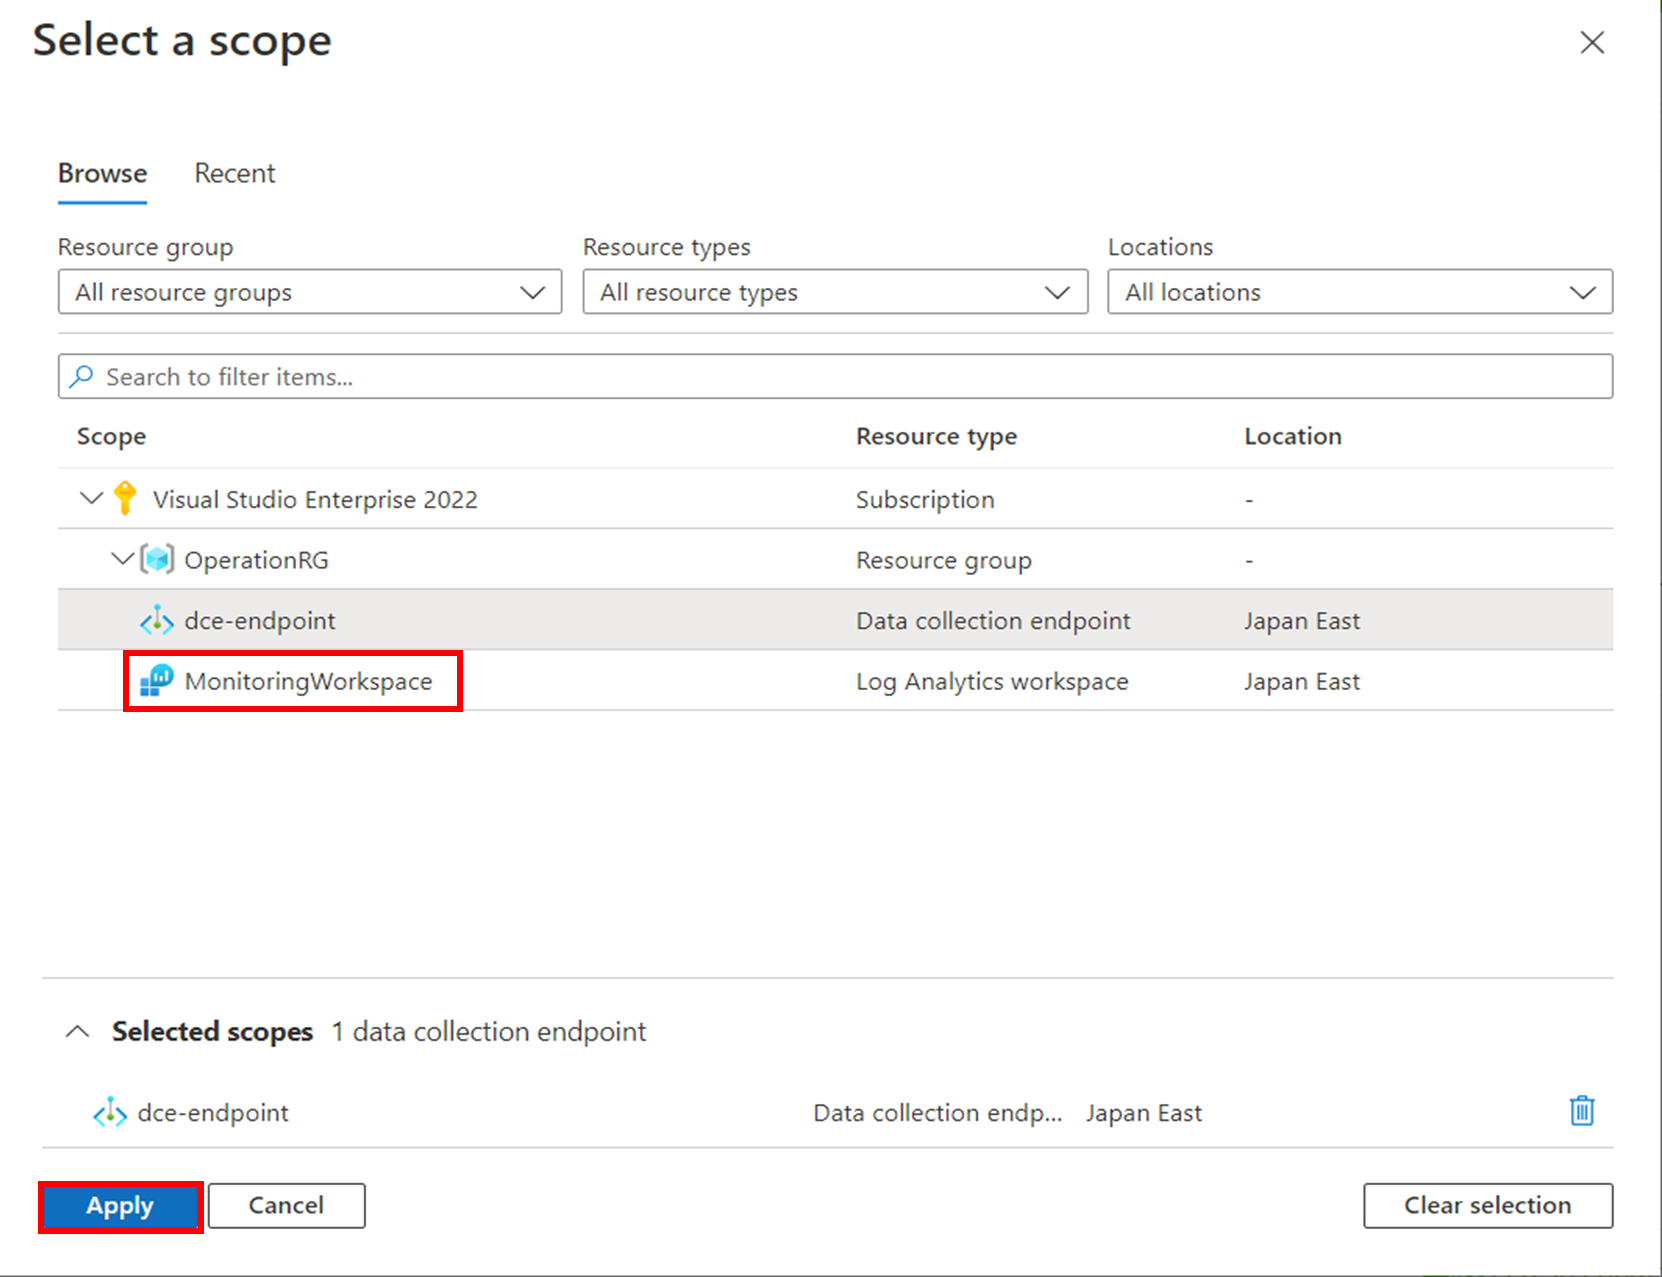Switch to the Recent tab
Screen dimensions: 1662x1277
(234, 173)
